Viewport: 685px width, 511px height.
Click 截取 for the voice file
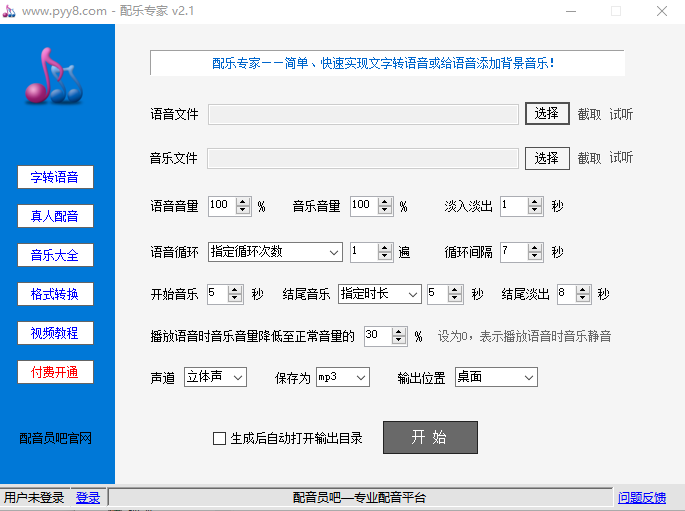[589, 114]
